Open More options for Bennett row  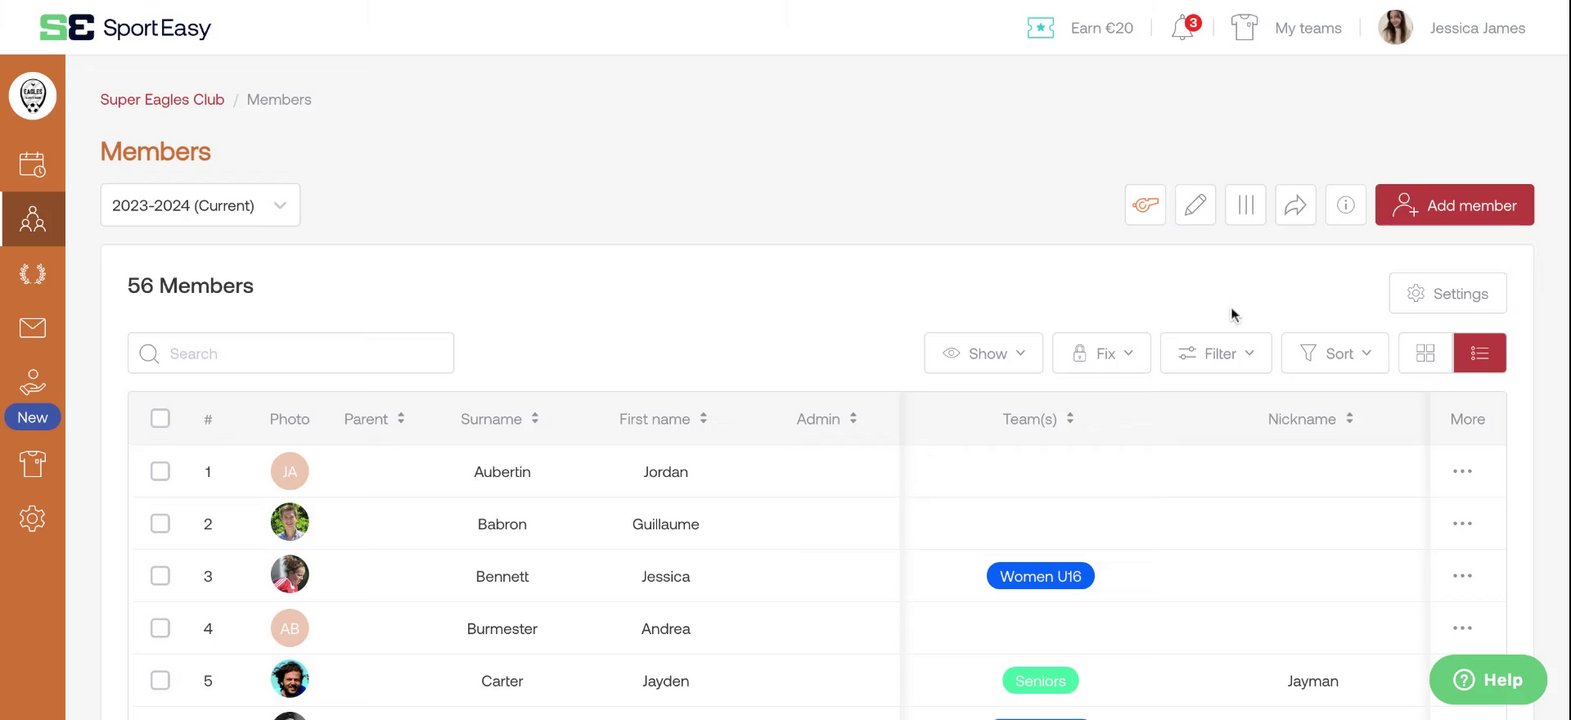1462,576
